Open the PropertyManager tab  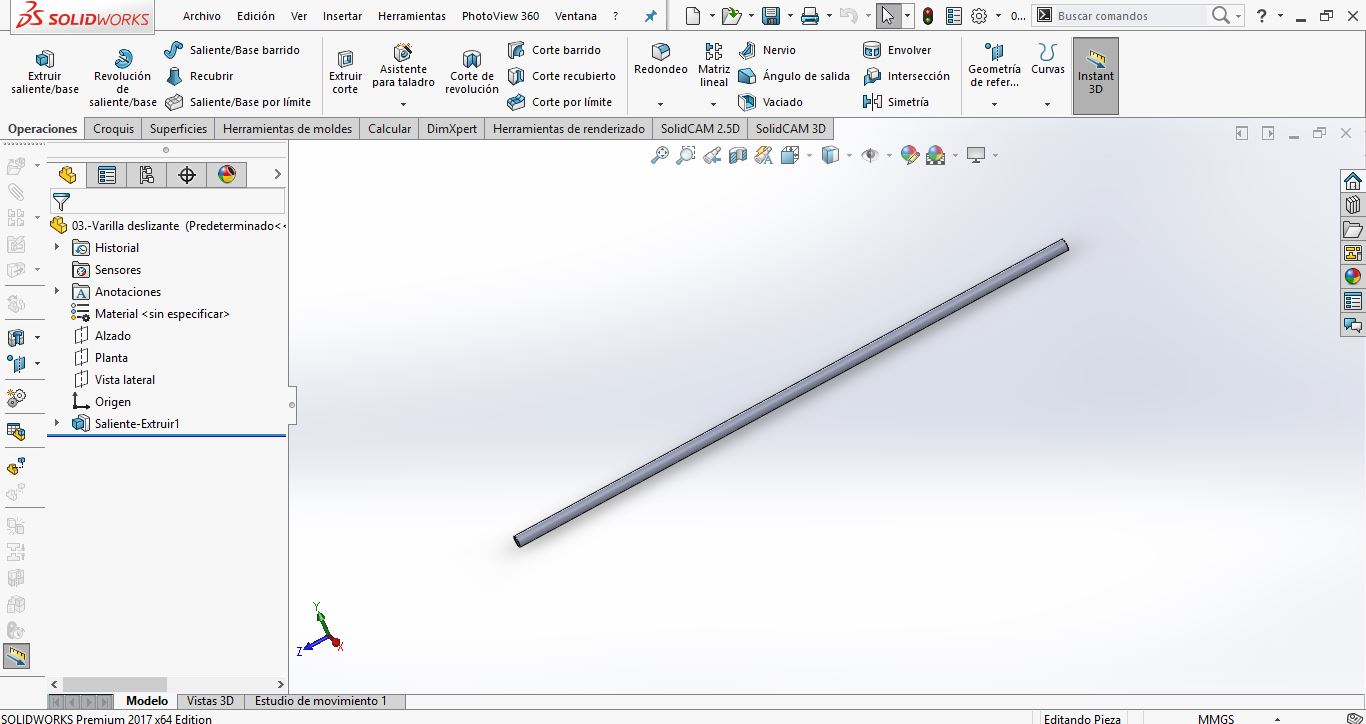click(x=107, y=175)
